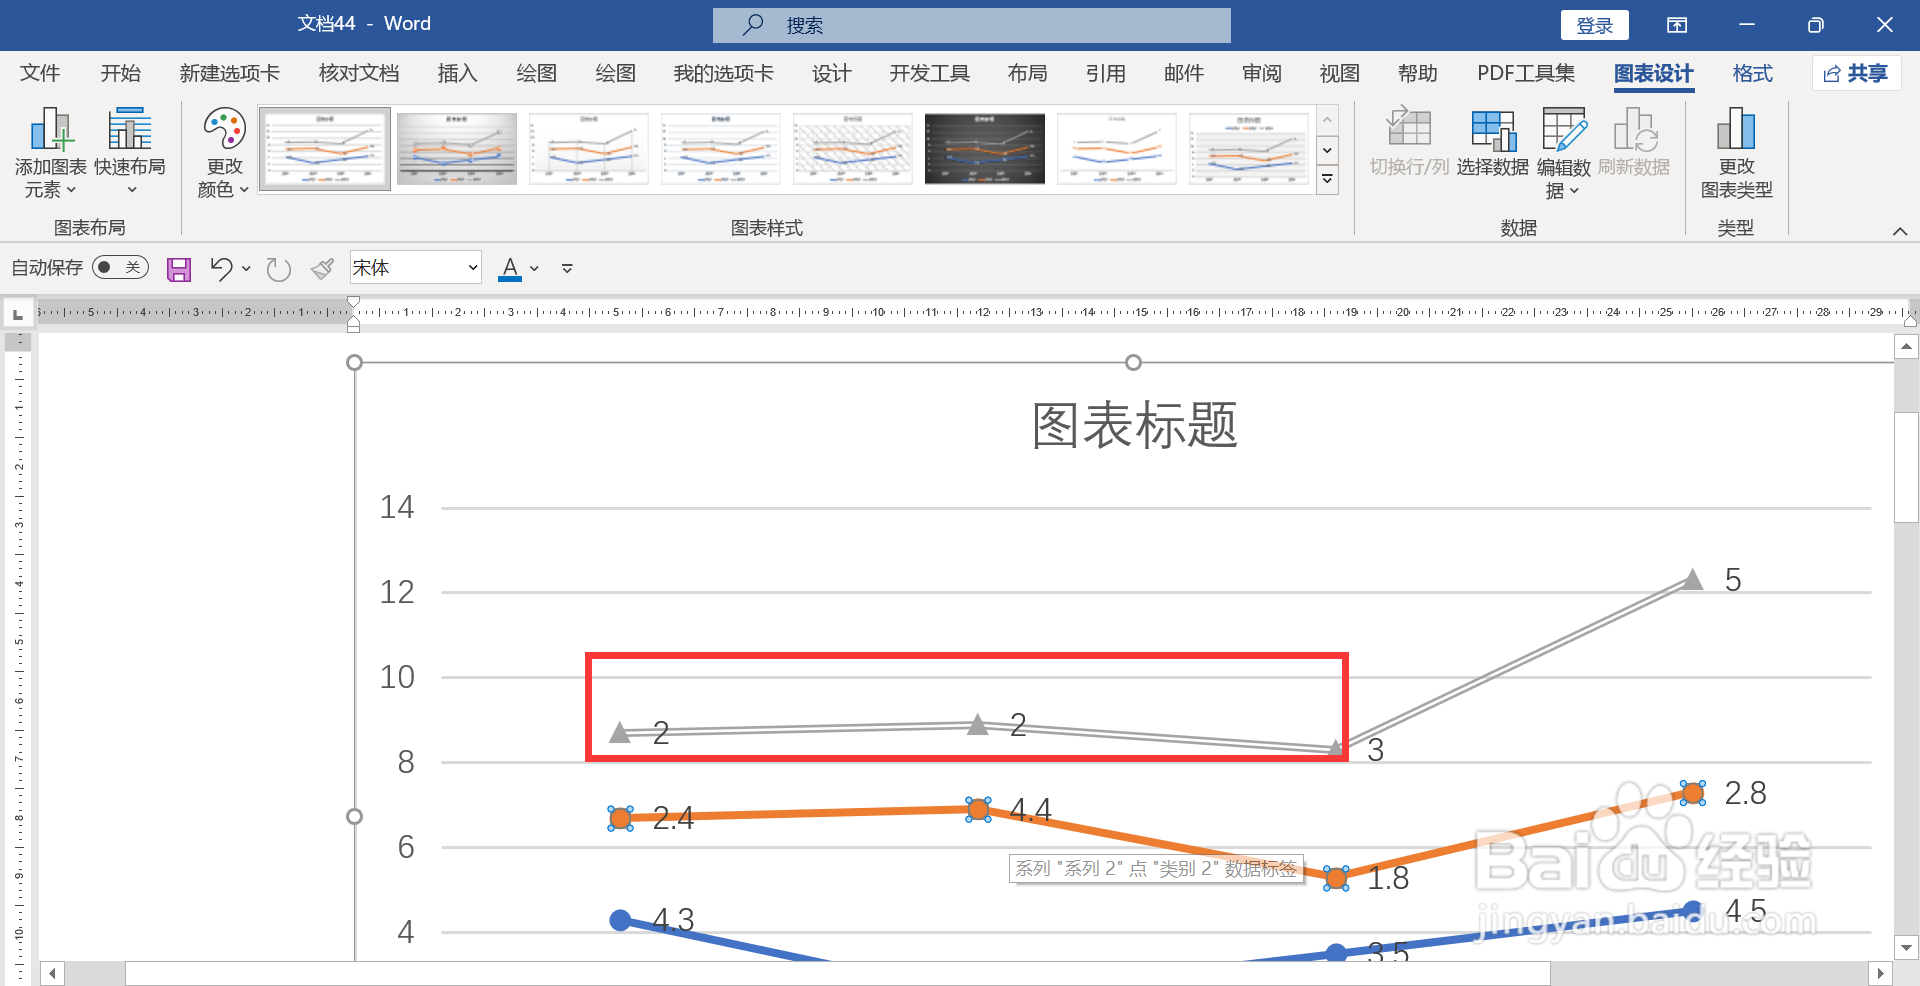The image size is (1920, 986).
Task: Click the data label 4.4 on orange series
Action: click(x=1030, y=809)
